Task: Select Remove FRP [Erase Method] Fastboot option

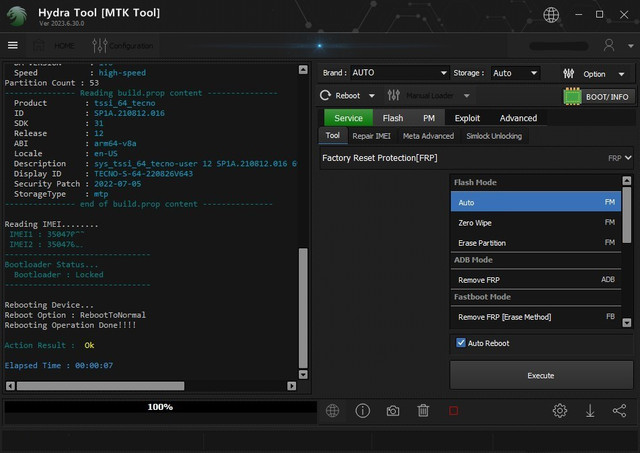Action: click(x=536, y=317)
